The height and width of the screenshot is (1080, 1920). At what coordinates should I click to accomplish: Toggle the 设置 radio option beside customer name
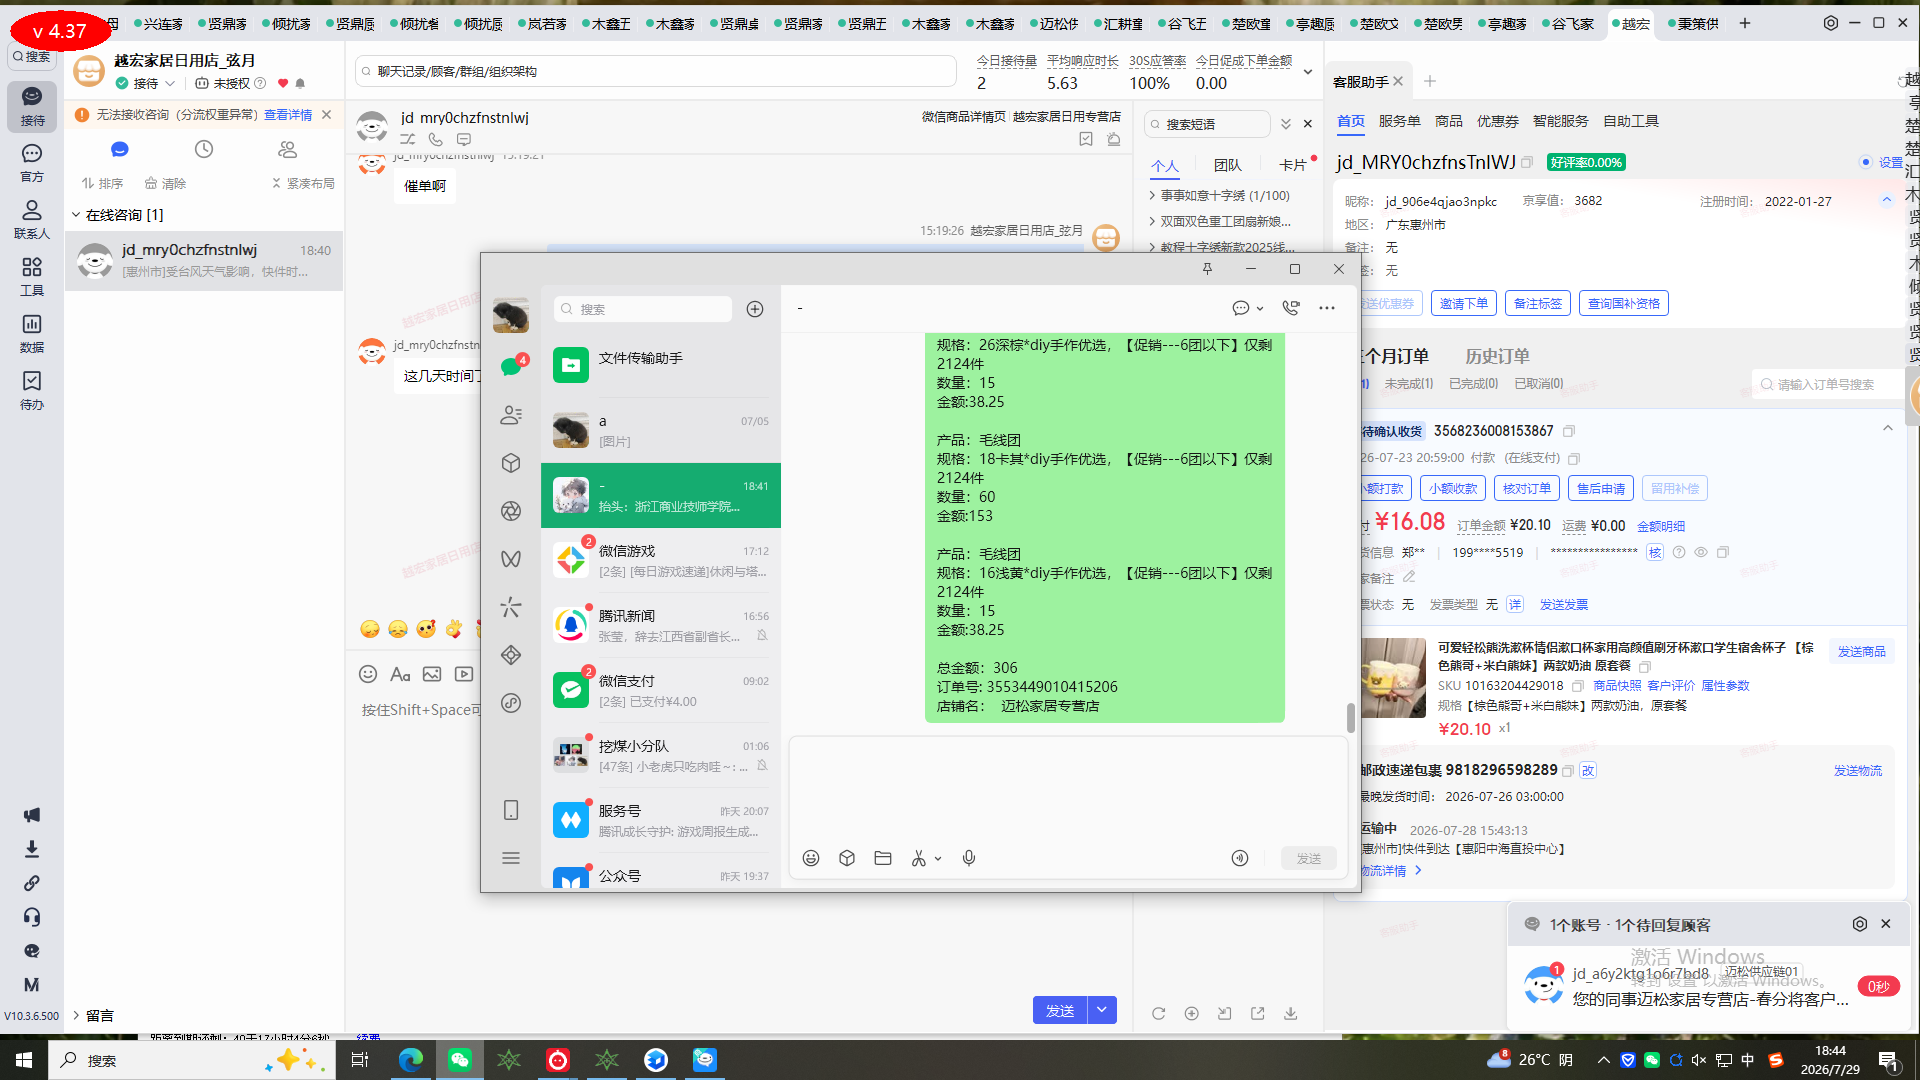1865,162
